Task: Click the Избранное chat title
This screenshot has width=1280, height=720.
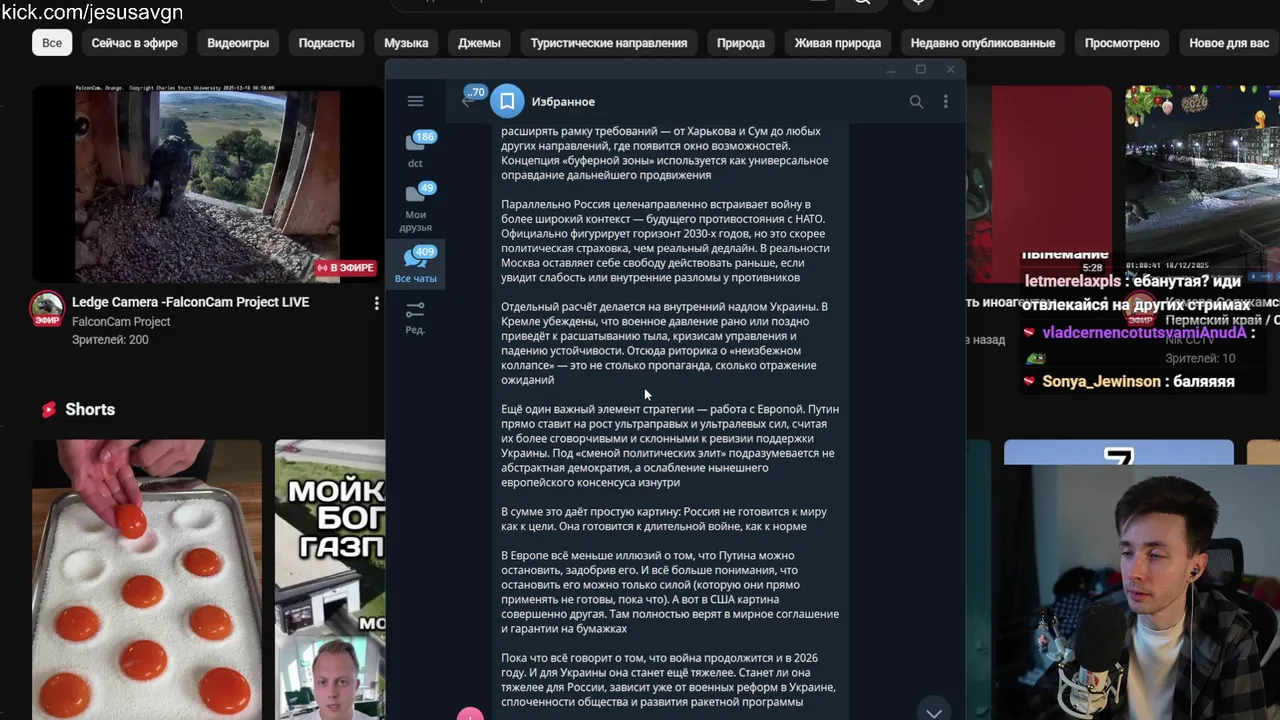Action: tap(563, 101)
